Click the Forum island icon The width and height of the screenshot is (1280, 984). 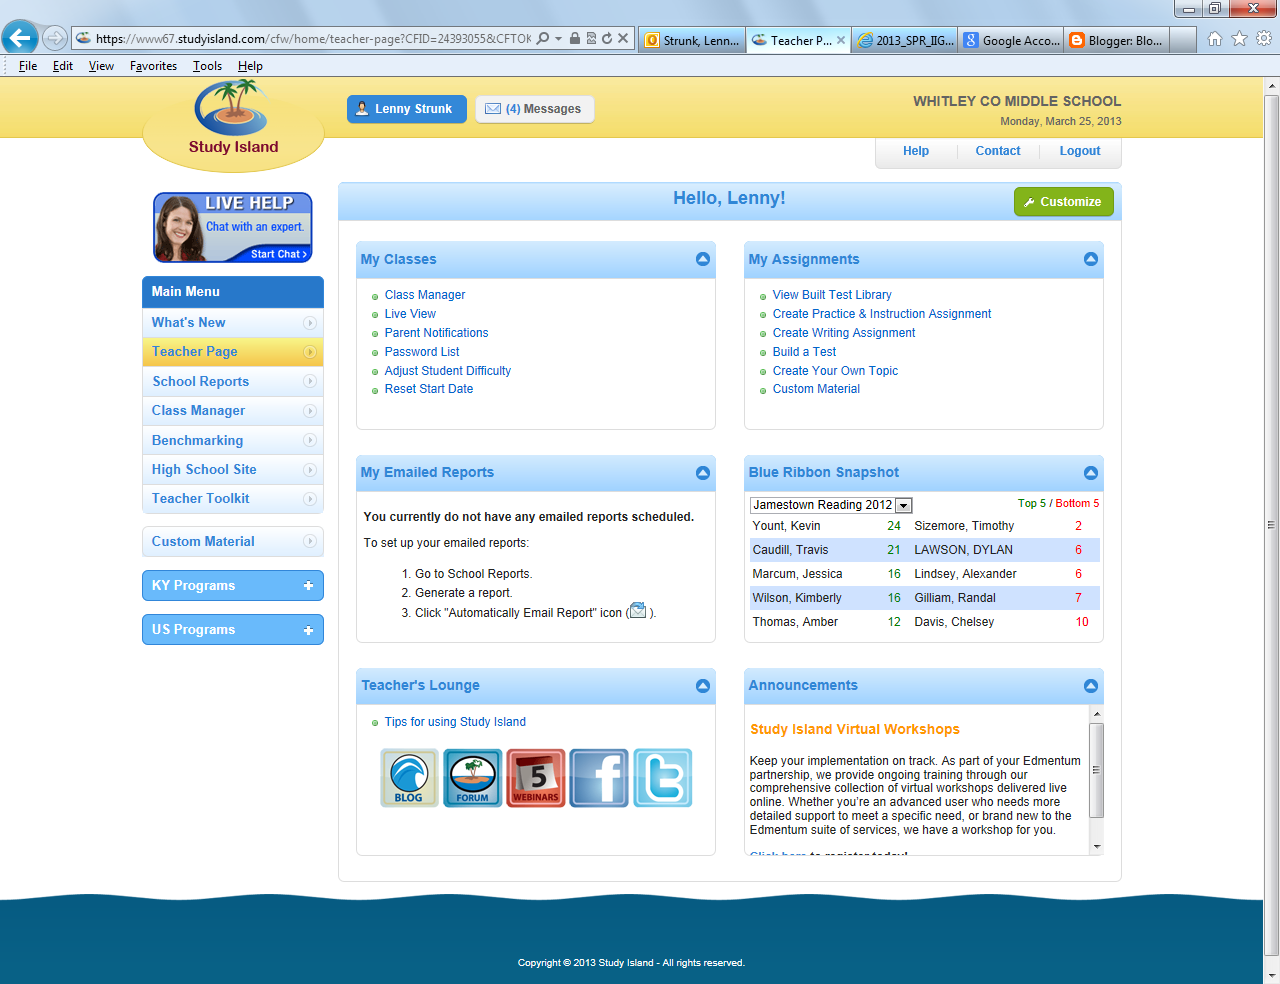(x=472, y=778)
